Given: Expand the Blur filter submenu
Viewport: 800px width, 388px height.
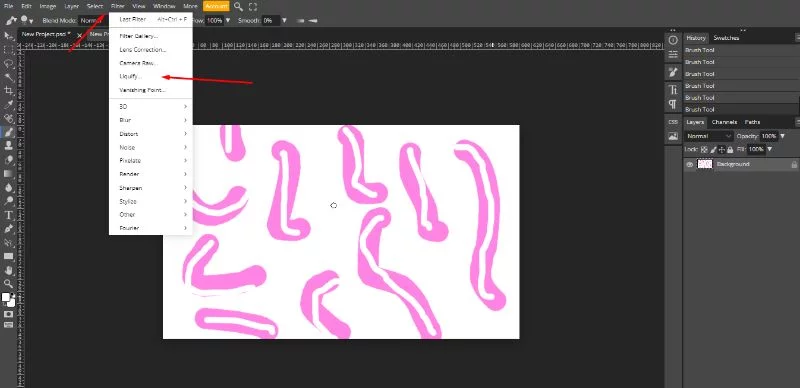Looking at the screenshot, I should [x=151, y=120].
